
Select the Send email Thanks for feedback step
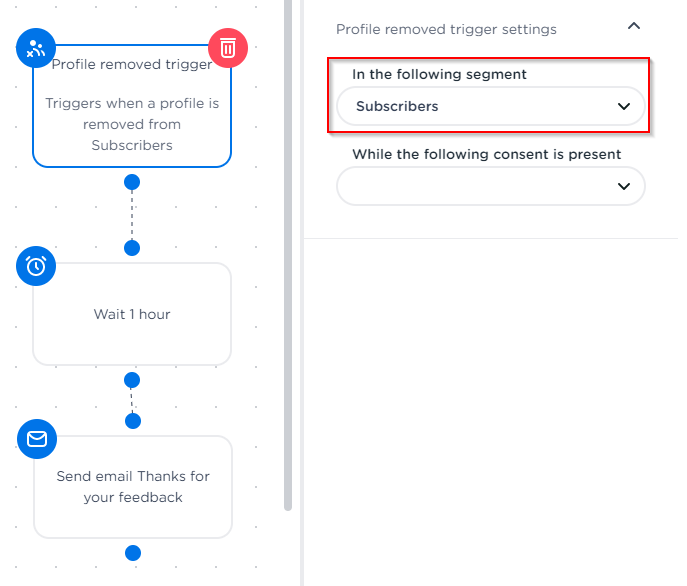coord(132,487)
